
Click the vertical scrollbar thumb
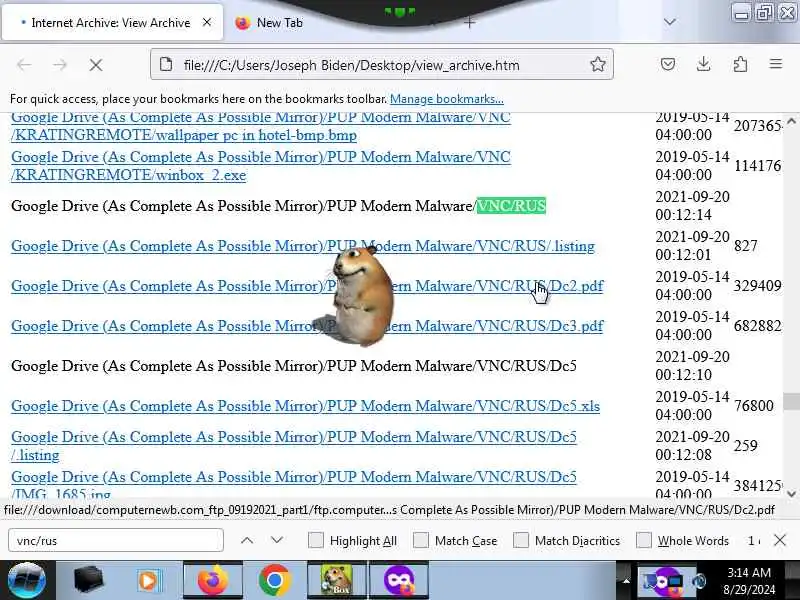point(791,401)
